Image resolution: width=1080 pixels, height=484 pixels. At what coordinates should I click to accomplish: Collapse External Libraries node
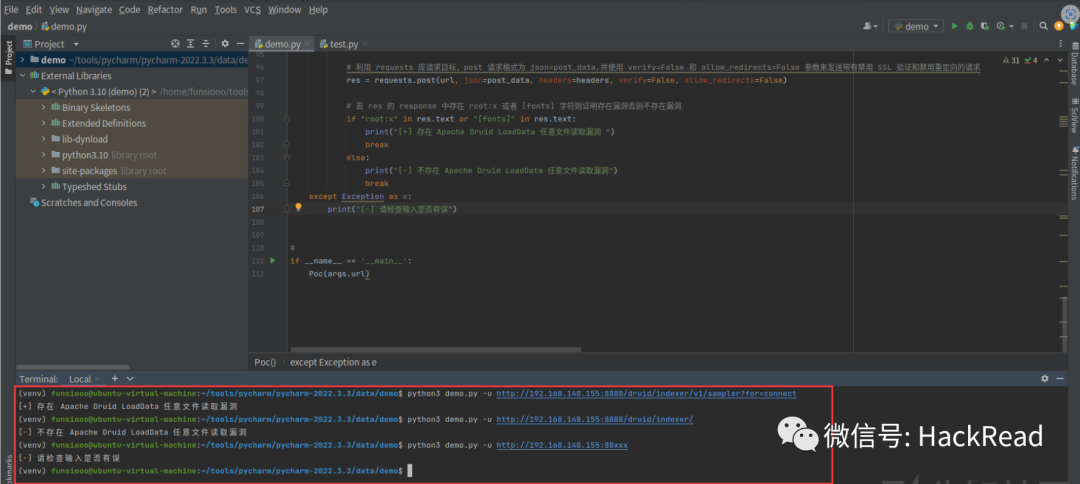23,76
